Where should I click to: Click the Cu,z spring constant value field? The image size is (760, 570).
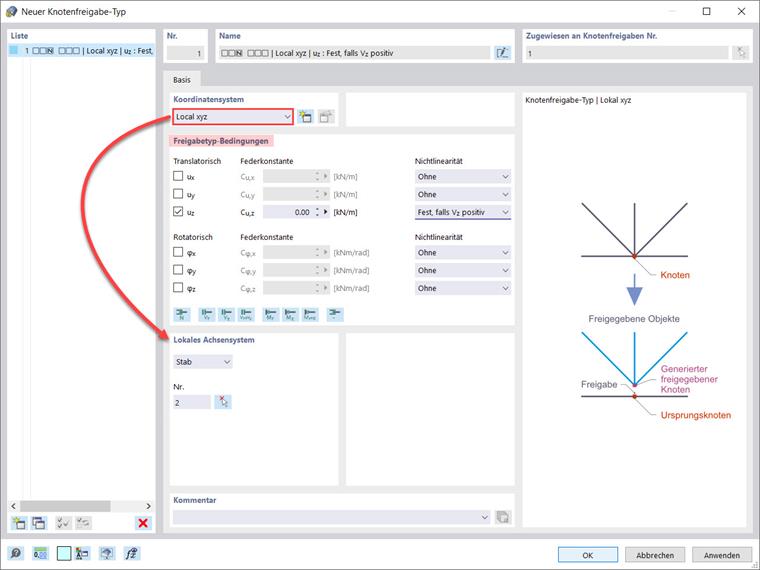tap(288, 212)
